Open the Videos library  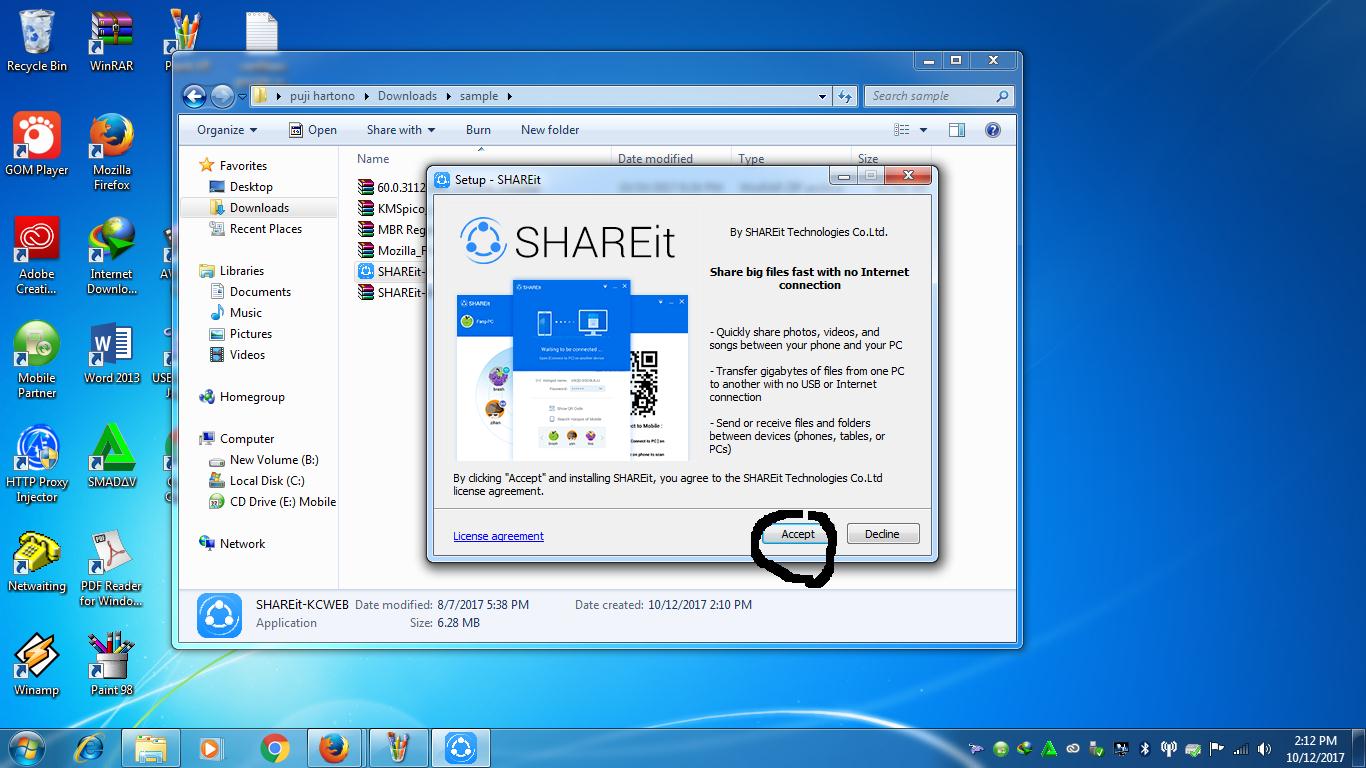click(238, 355)
